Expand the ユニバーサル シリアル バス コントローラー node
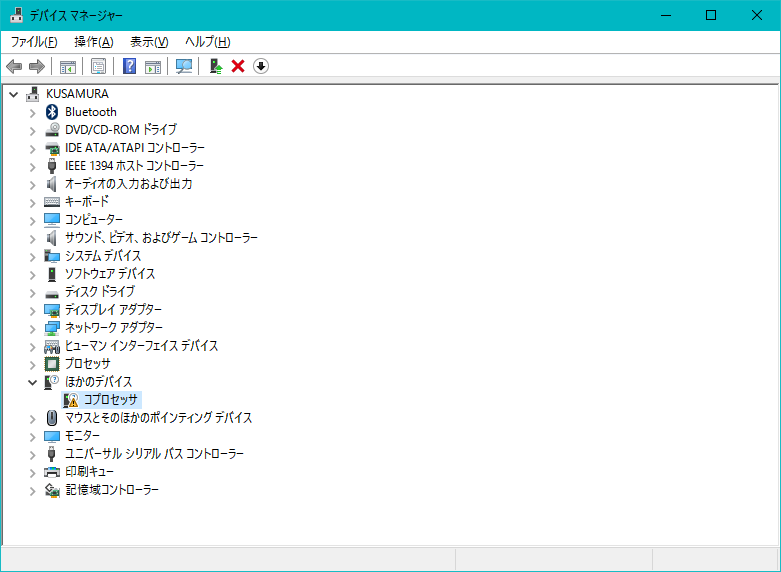 tap(32, 455)
